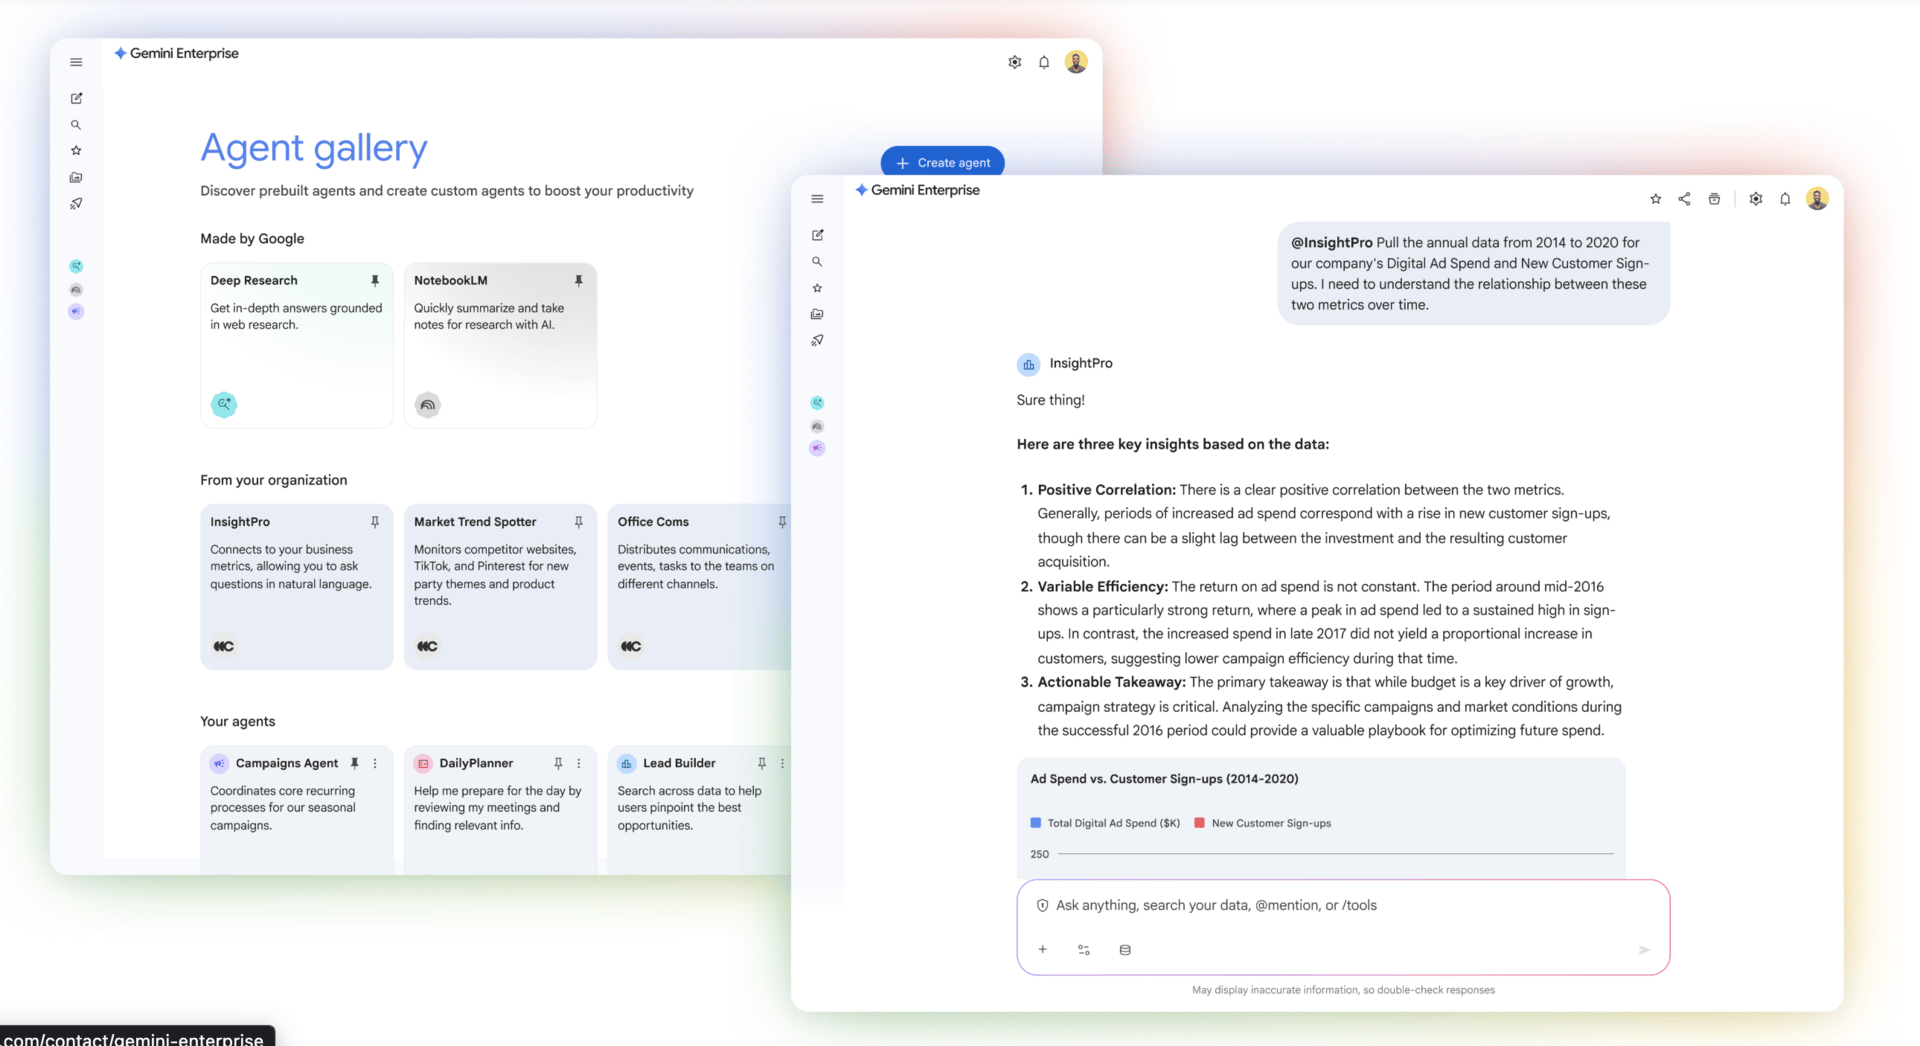This screenshot has width=1920, height=1046.
Task: Click blue Total Digital Ad Spend swatch
Action: pos(1036,823)
